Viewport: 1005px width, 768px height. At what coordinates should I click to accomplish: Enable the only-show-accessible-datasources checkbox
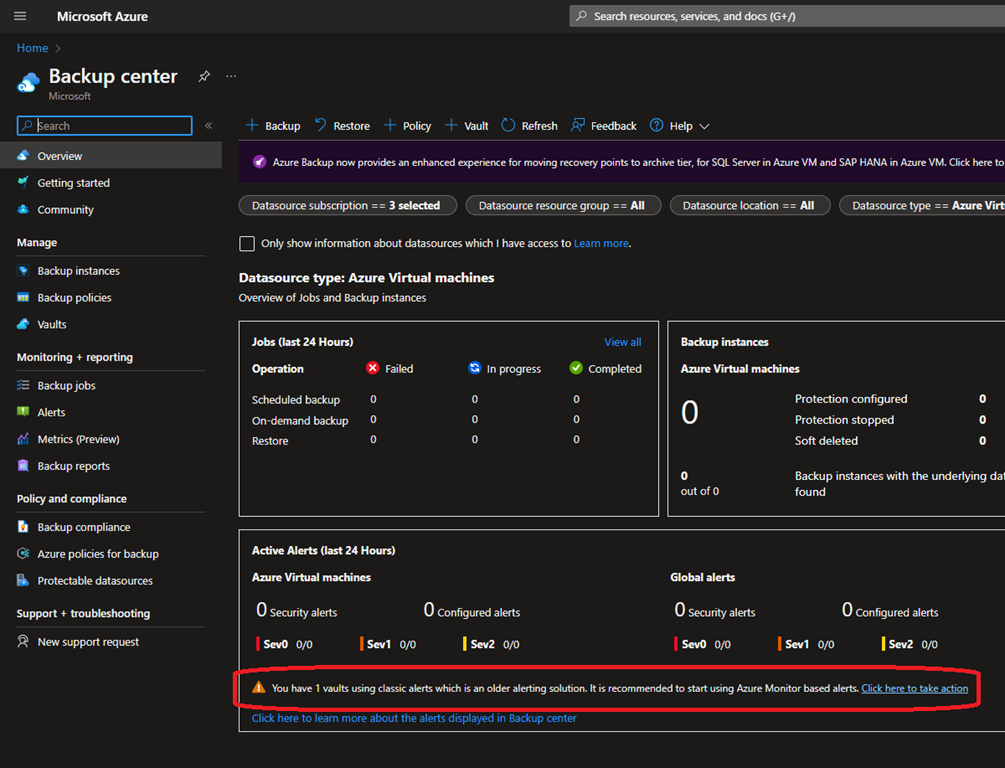tap(247, 243)
